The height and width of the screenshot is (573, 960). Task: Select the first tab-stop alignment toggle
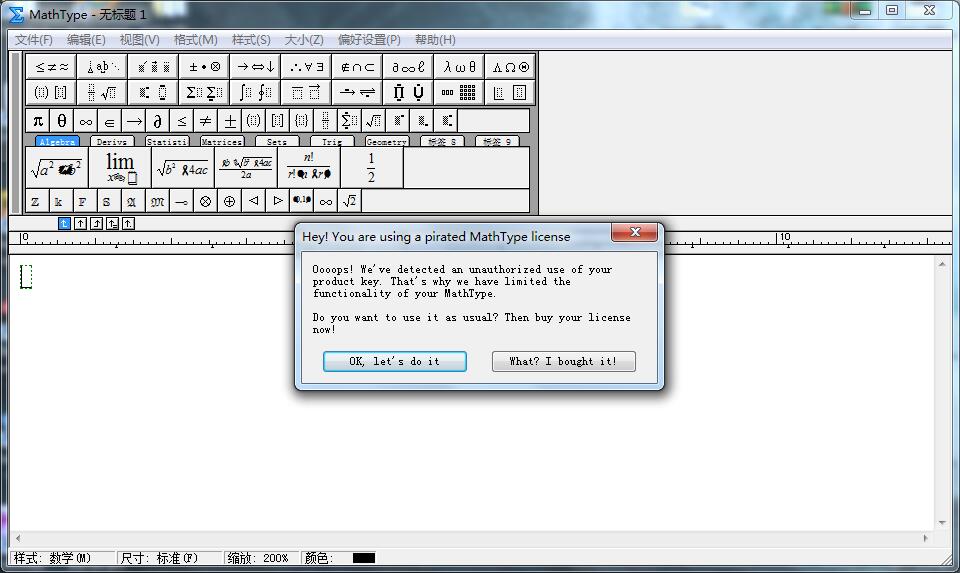65,223
